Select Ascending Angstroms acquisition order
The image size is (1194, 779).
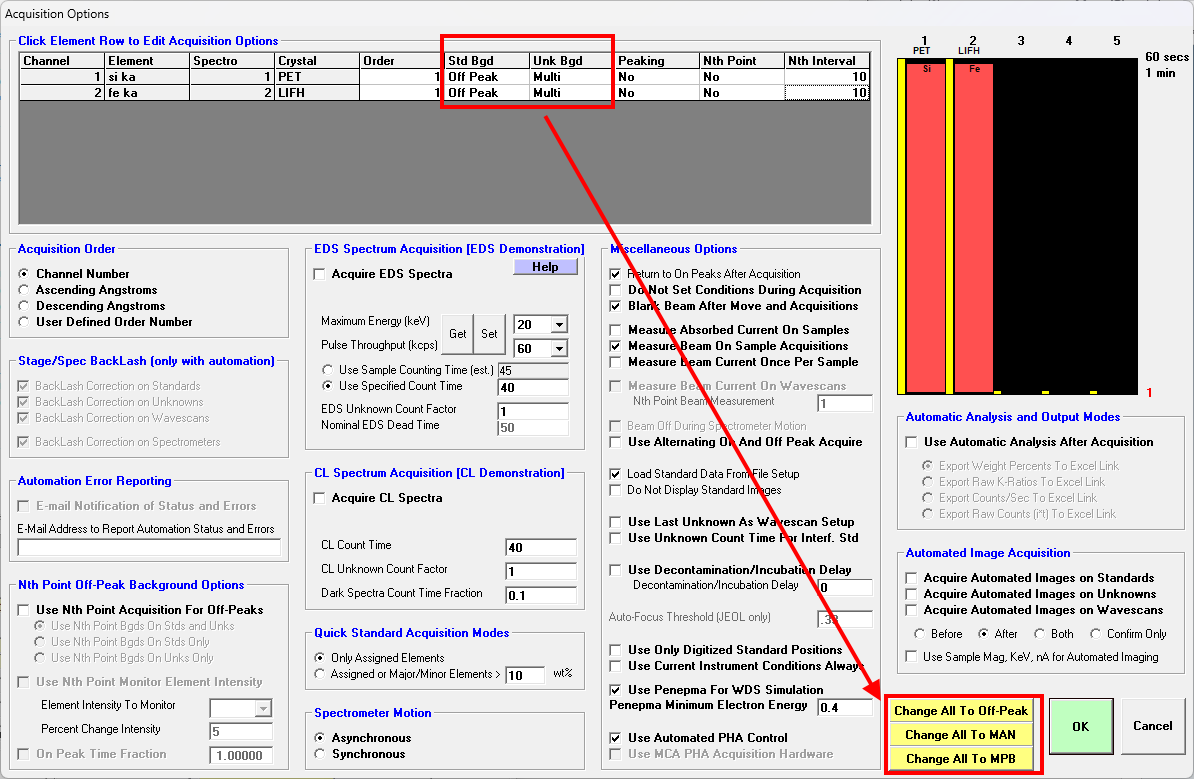click(26, 290)
